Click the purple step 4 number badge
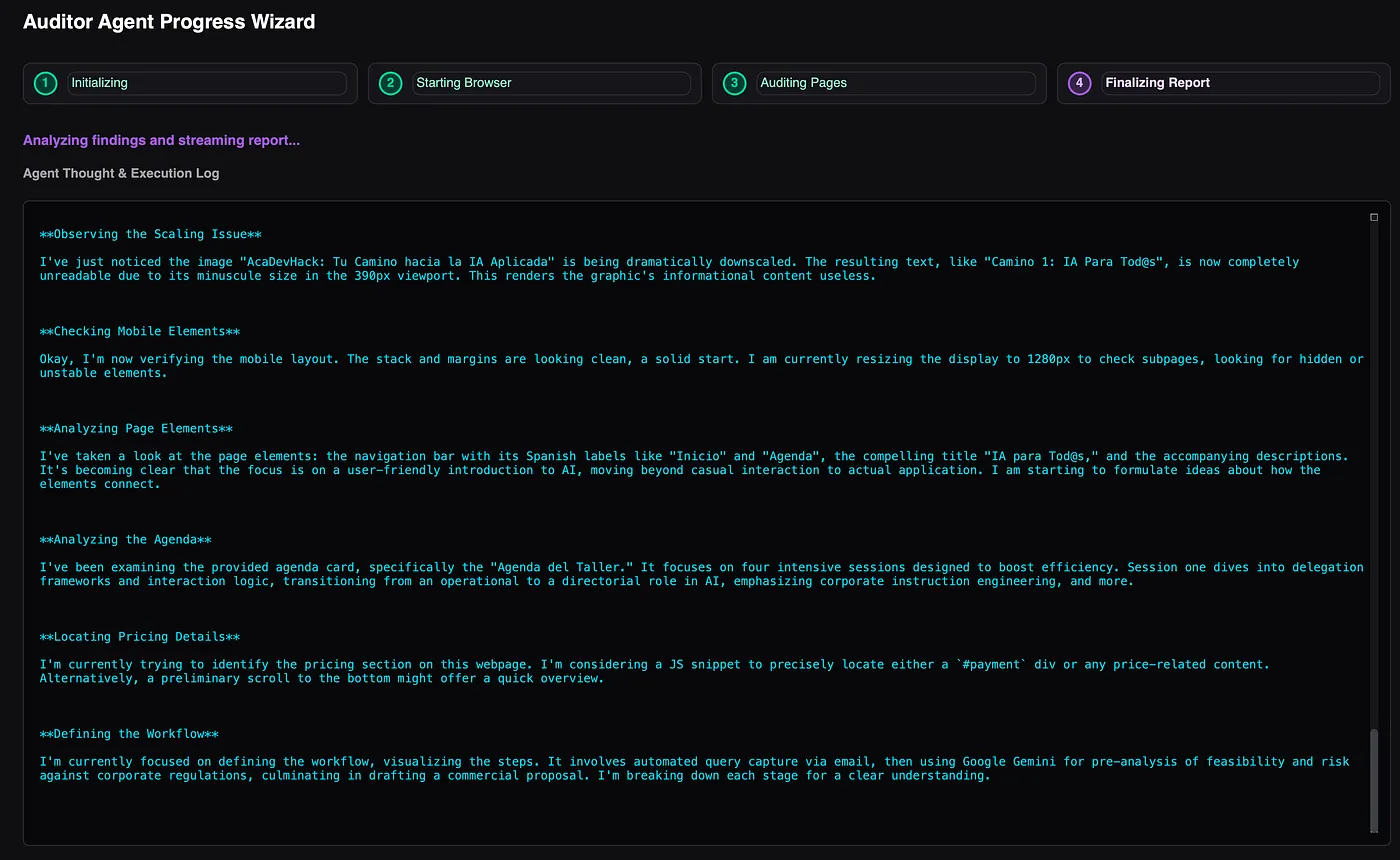The height and width of the screenshot is (860, 1400). tap(1079, 83)
